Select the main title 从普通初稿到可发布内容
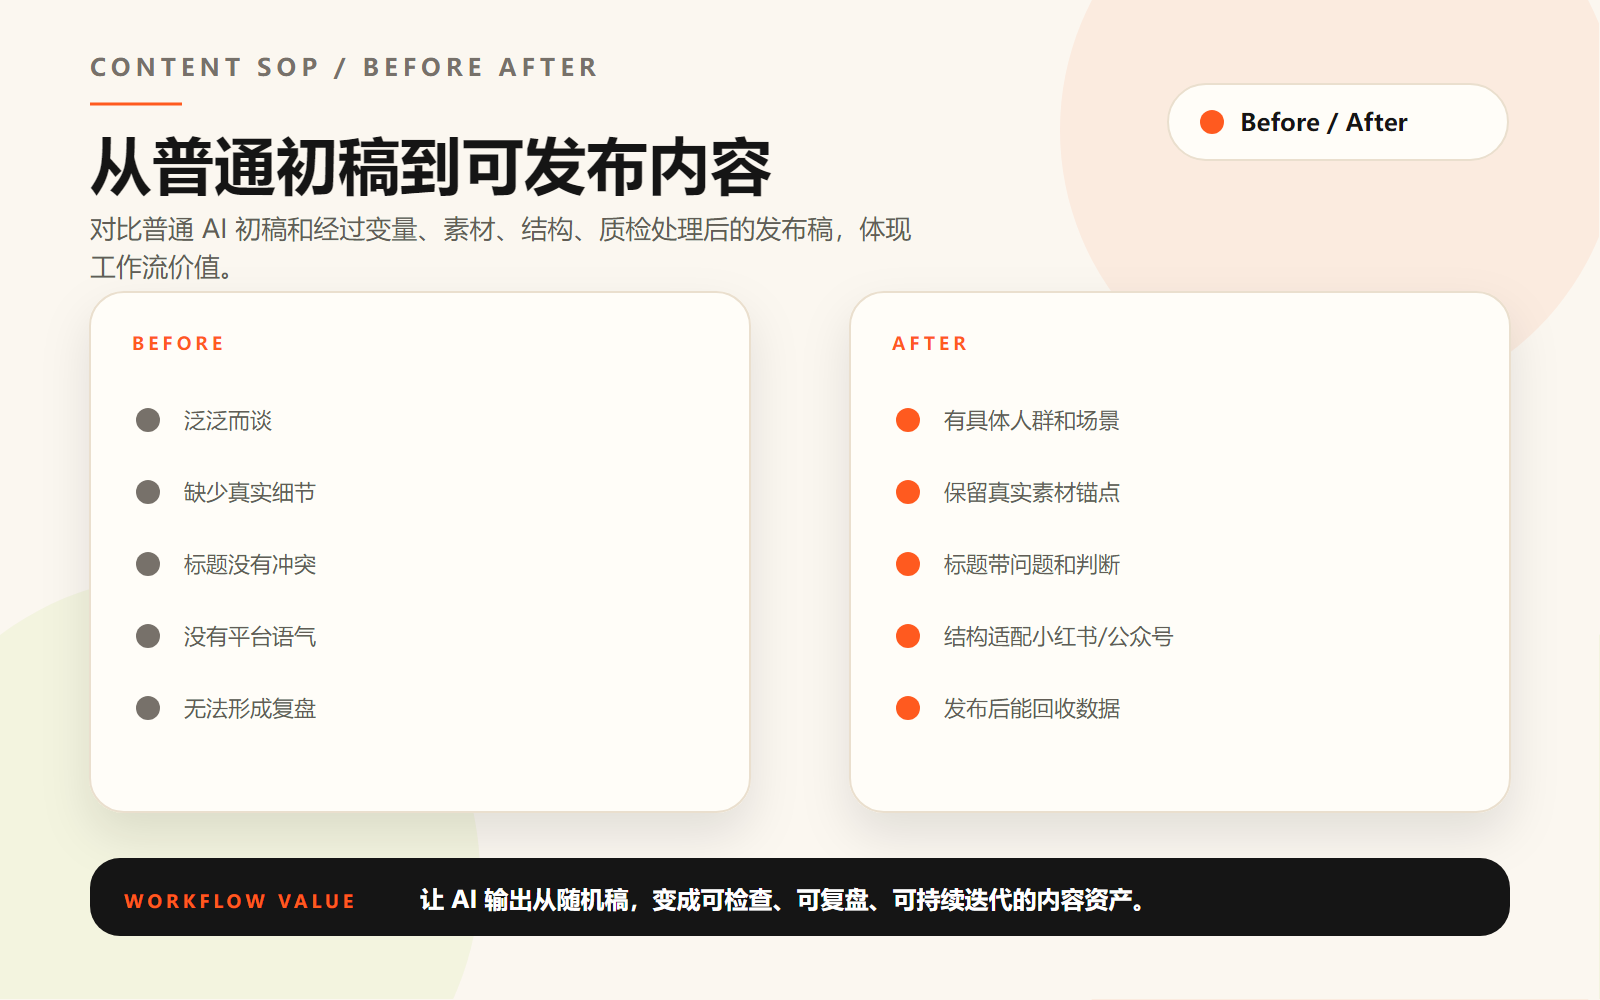Viewport: 1600px width, 1000px height. click(431, 167)
